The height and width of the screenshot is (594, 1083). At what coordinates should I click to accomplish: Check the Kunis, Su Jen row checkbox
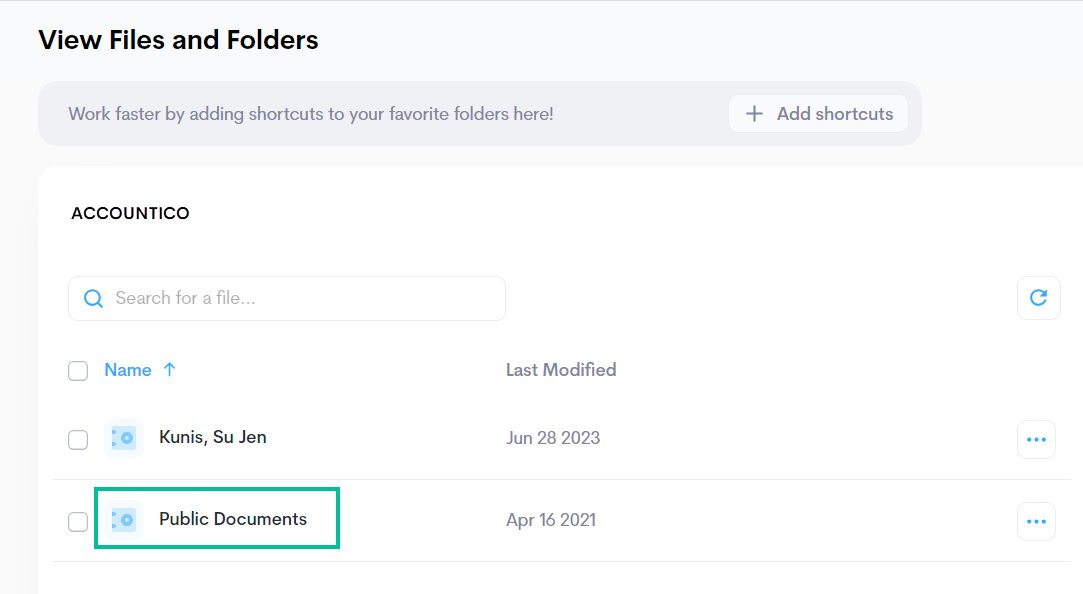pyautogui.click(x=78, y=440)
